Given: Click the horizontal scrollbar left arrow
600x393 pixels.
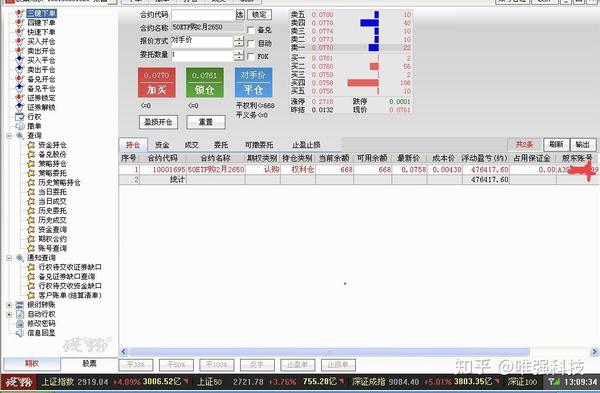Looking at the screenshot, I should pyautogui.click(x=124, y=352).
